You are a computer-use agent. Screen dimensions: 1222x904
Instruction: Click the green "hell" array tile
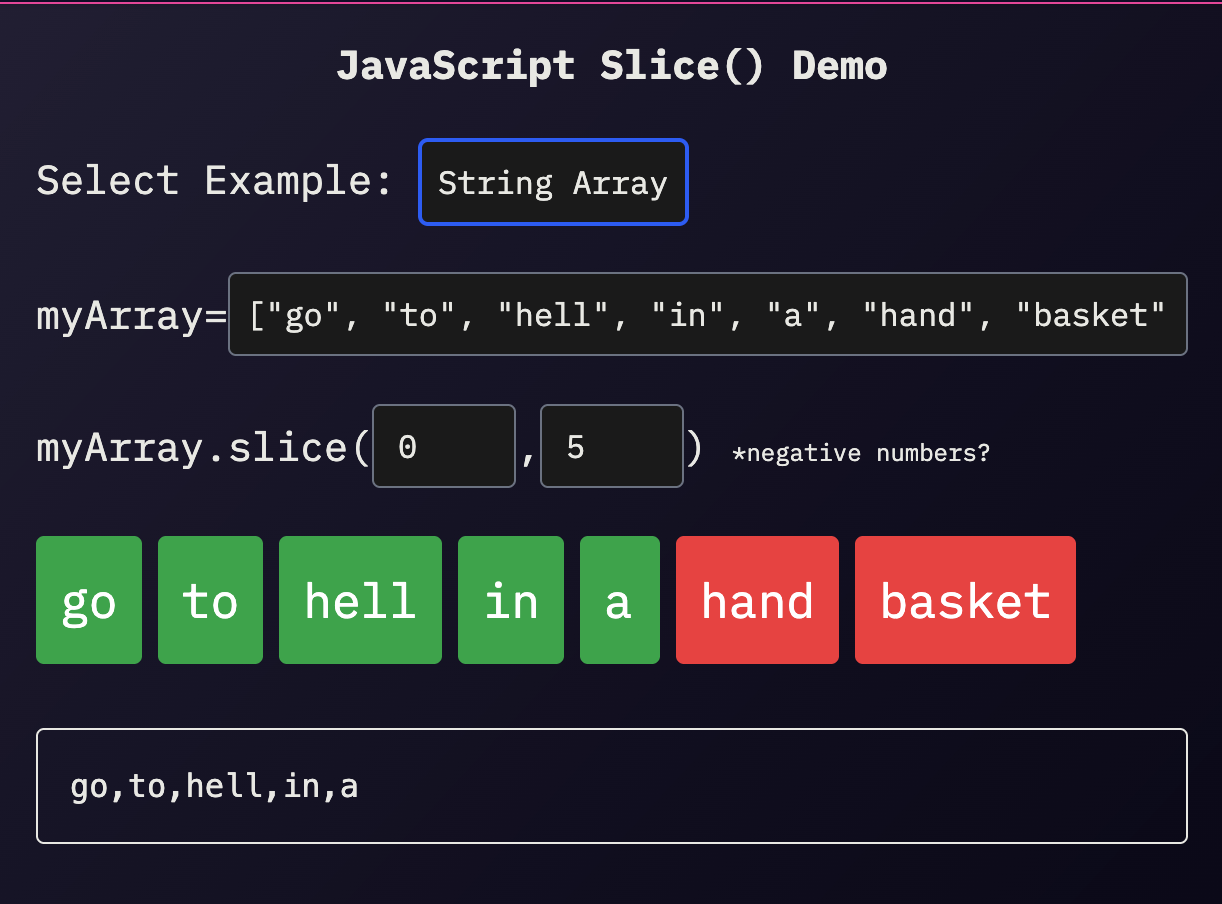[360, 600]
